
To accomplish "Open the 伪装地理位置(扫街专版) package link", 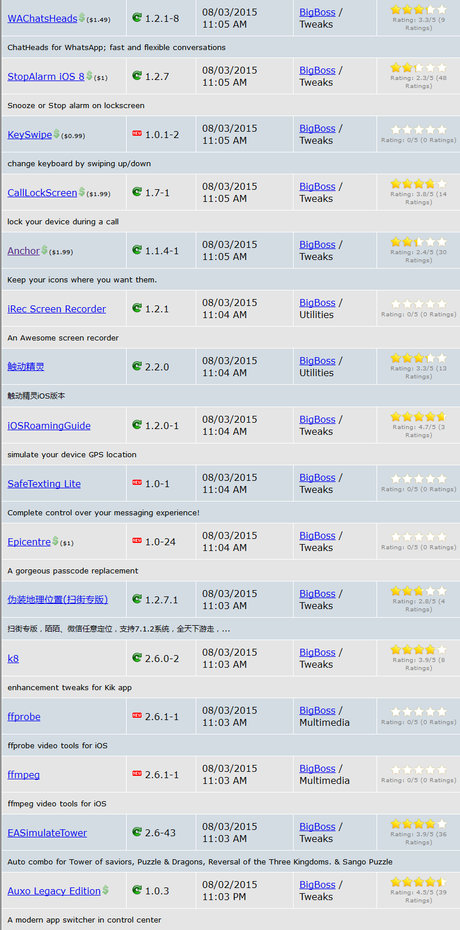I will (x=58, y=599).
